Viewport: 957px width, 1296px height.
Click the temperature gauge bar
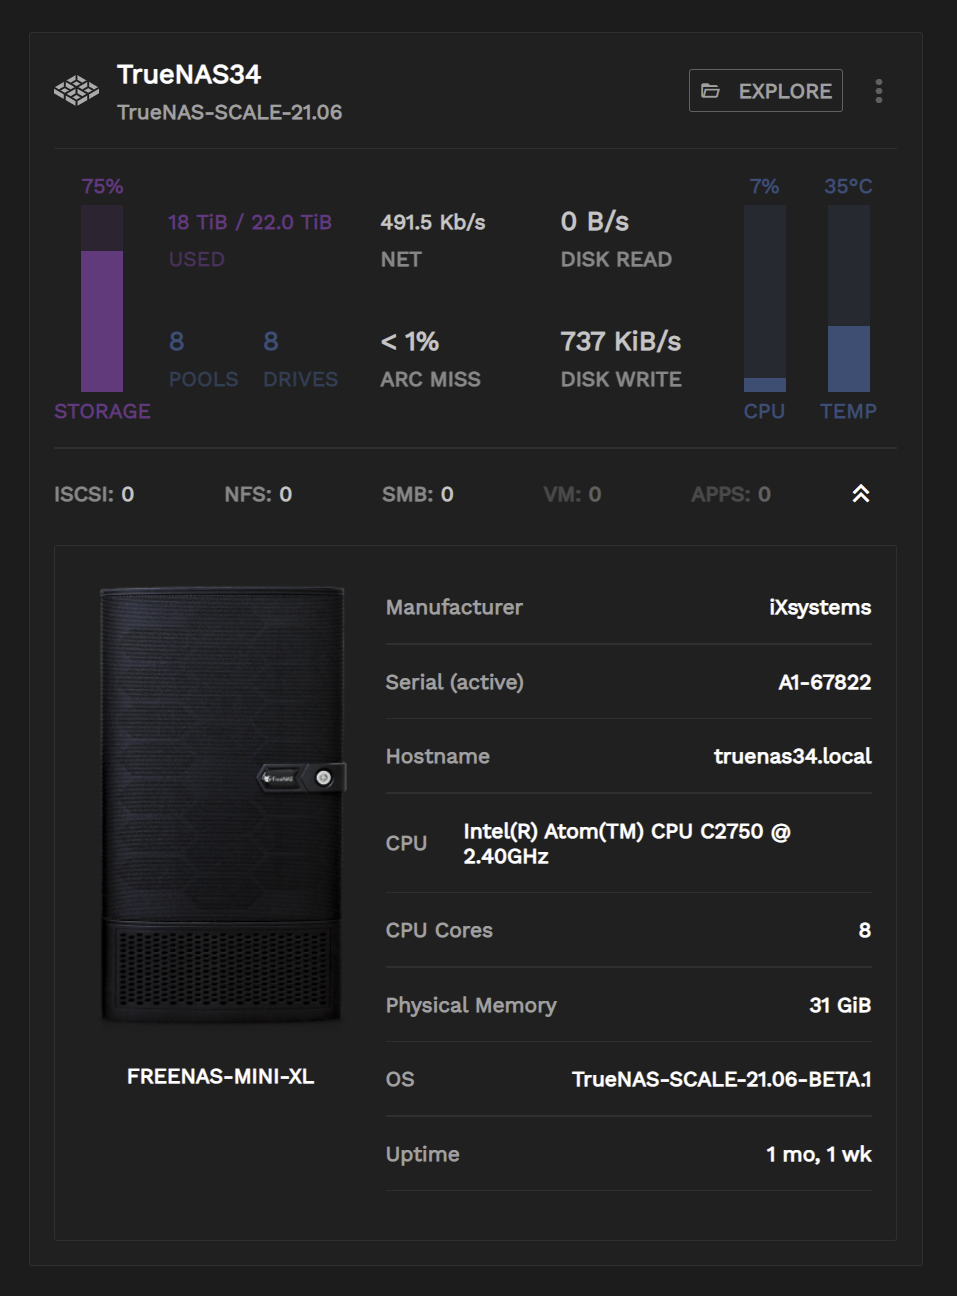pos(848,298)
